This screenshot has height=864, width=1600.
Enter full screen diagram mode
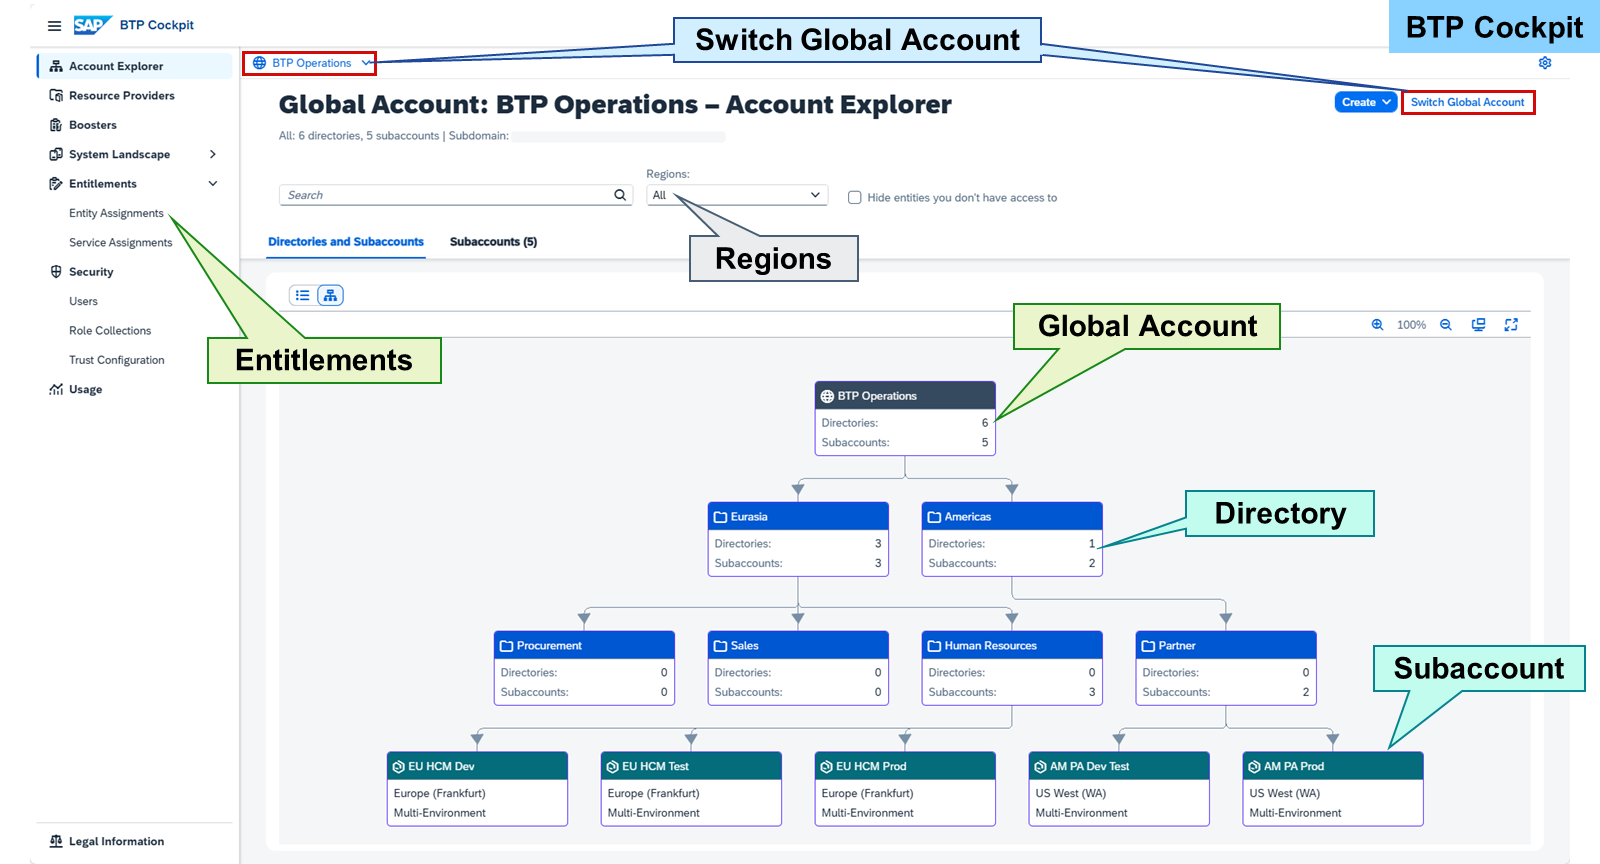(1511, 325)
